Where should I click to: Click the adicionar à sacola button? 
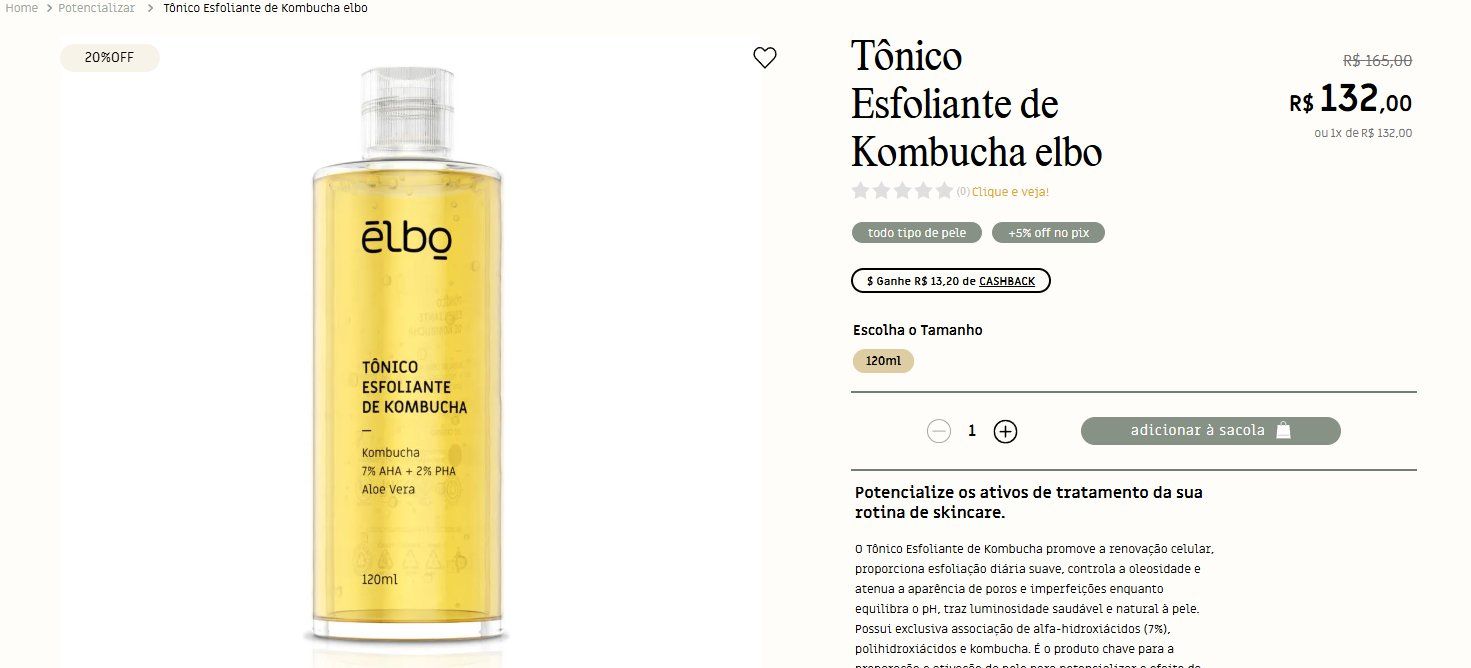pyautogui.click(x=1210, y=431)
